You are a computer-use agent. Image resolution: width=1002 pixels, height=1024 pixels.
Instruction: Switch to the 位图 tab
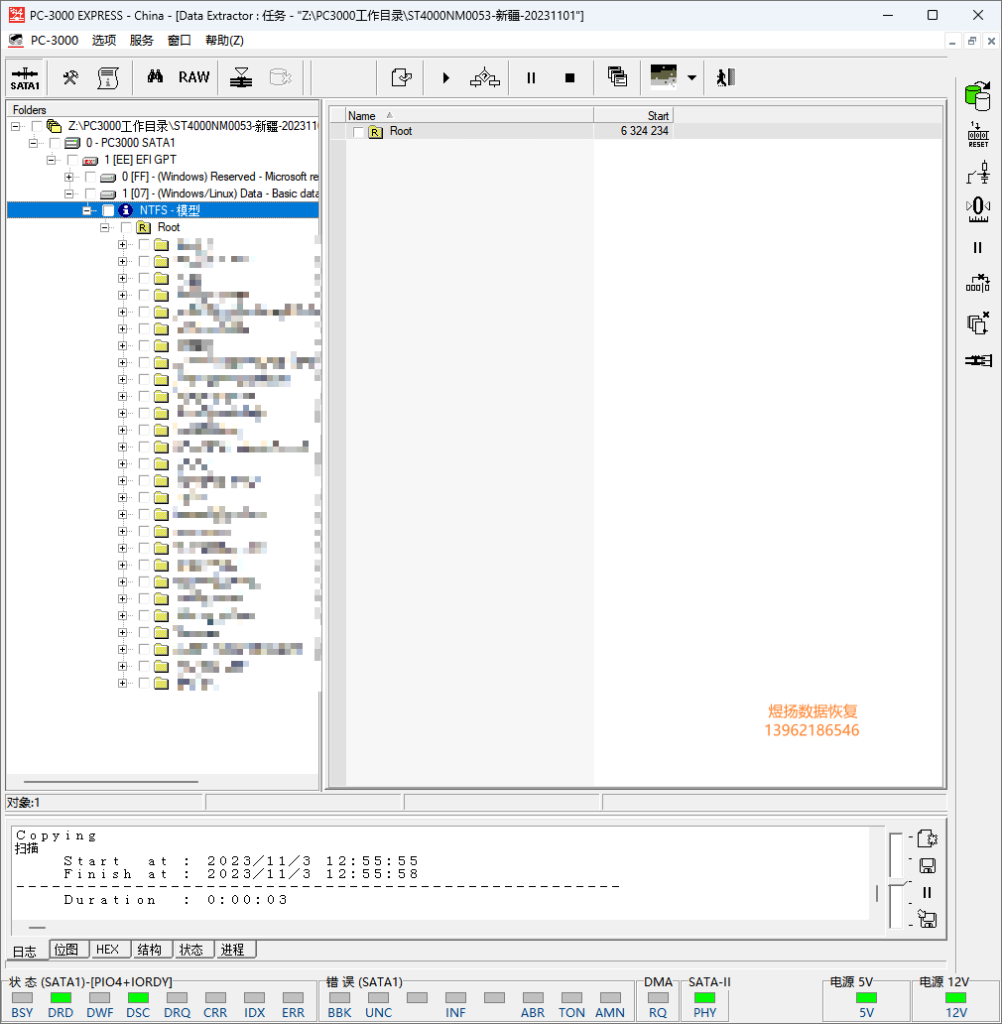click(x=67, y=949)
